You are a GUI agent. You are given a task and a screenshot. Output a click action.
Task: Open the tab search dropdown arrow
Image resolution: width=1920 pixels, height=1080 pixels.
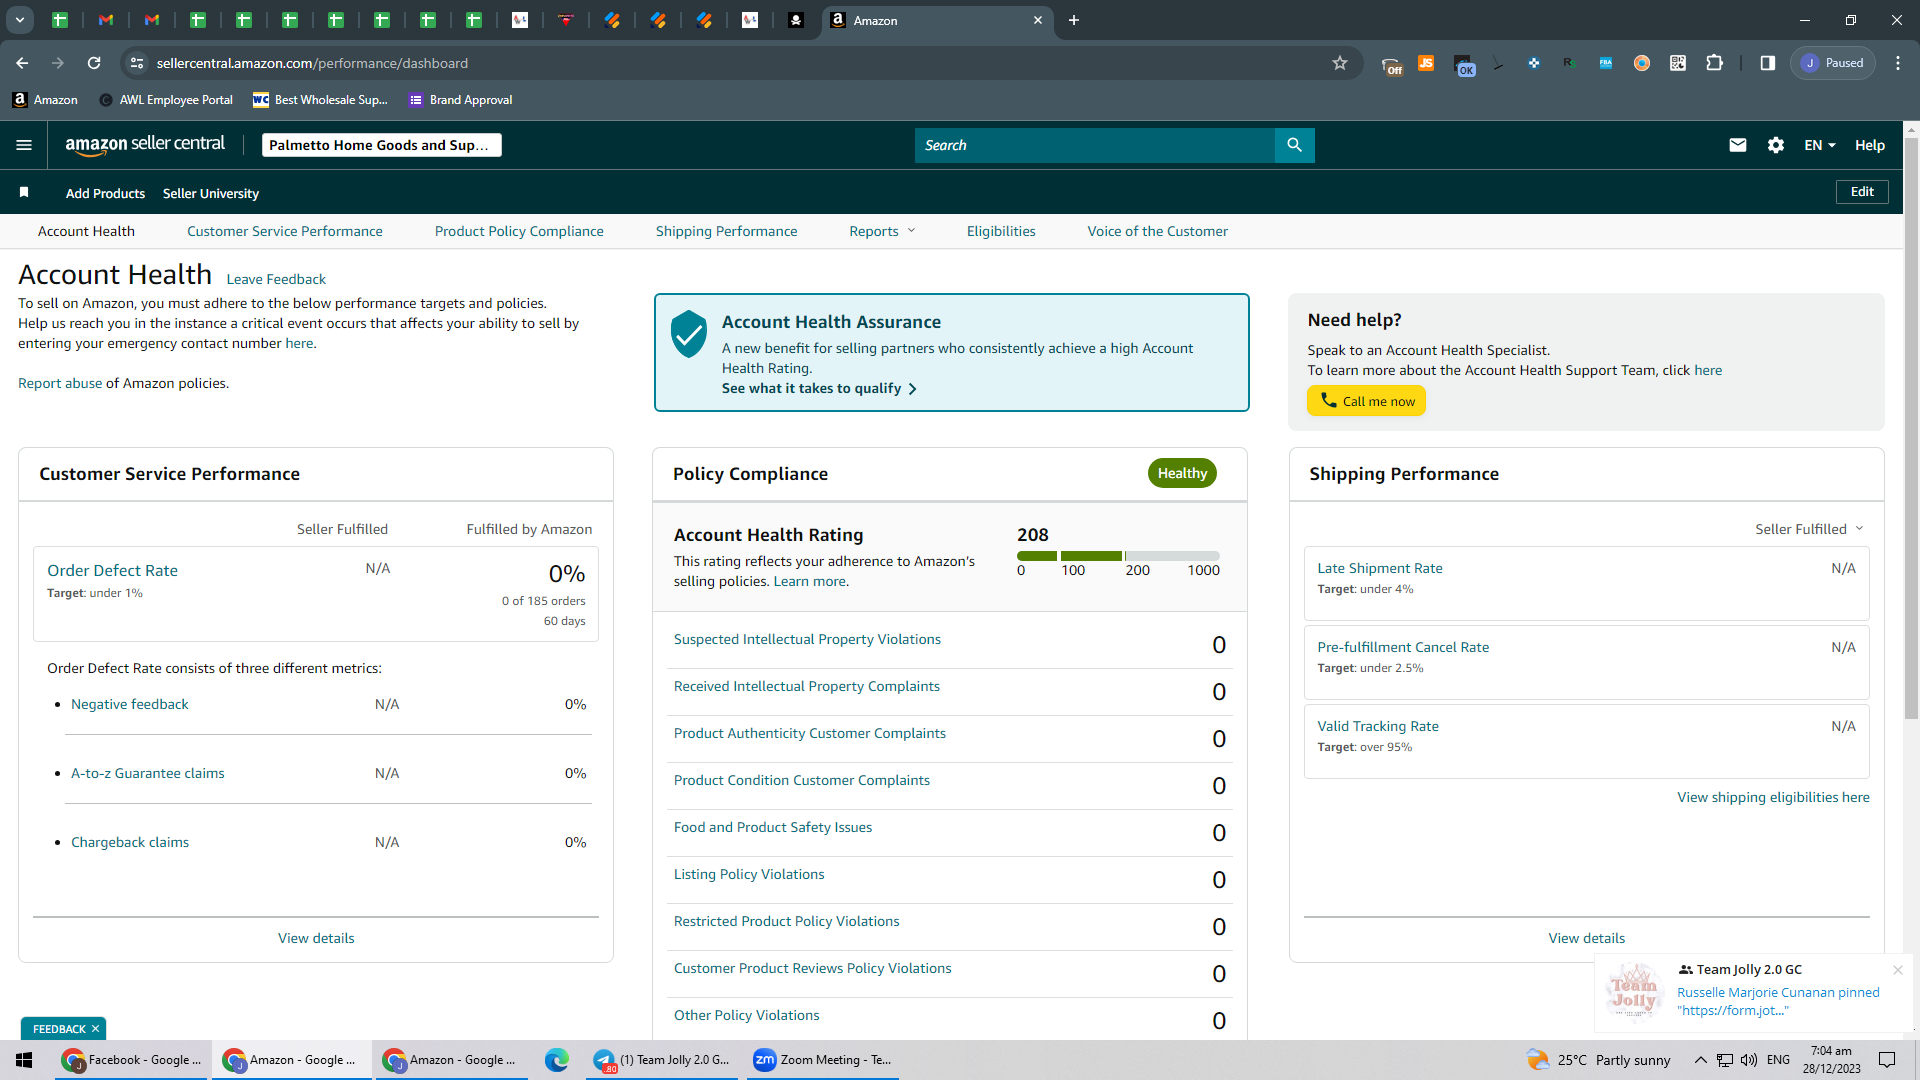click(x=20, y=20)
